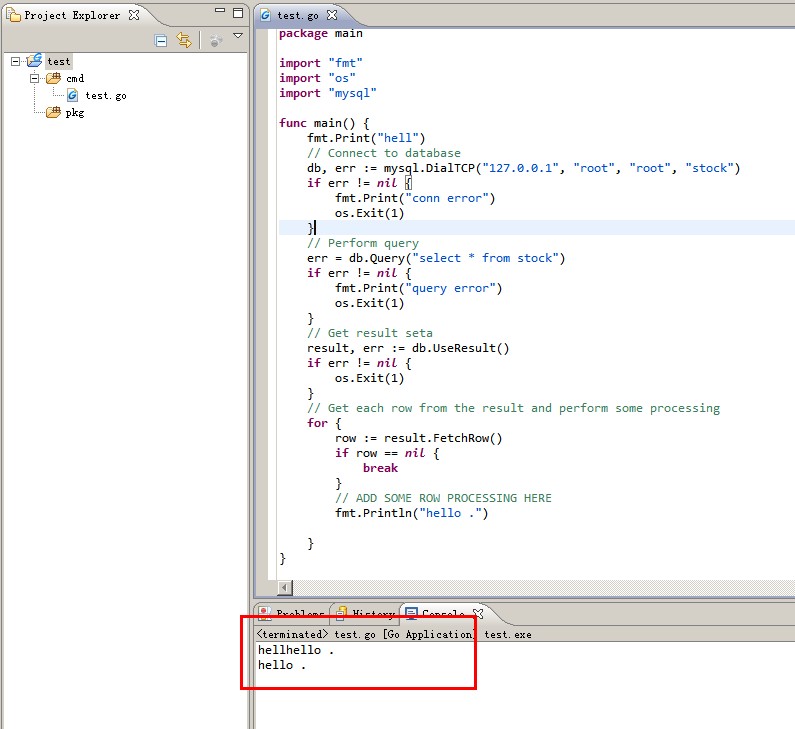Screen dimensions: 795x729
Task: Select the cmd package folder
Action: pyautogui.click(x=74, y=78)
